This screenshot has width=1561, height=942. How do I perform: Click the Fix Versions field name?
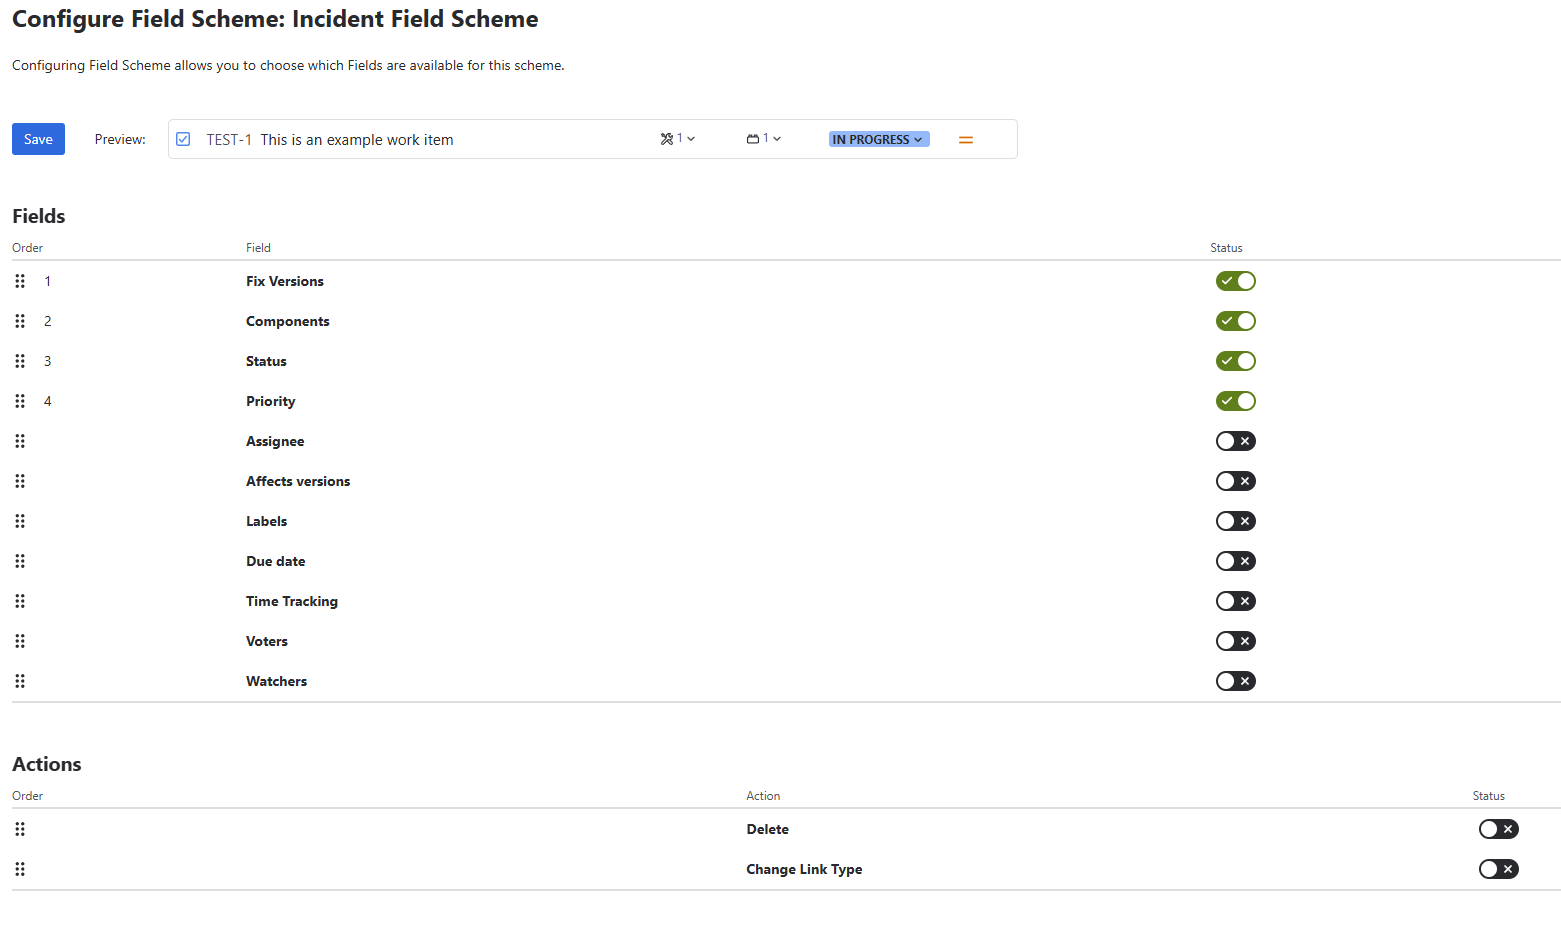point(285,281)
